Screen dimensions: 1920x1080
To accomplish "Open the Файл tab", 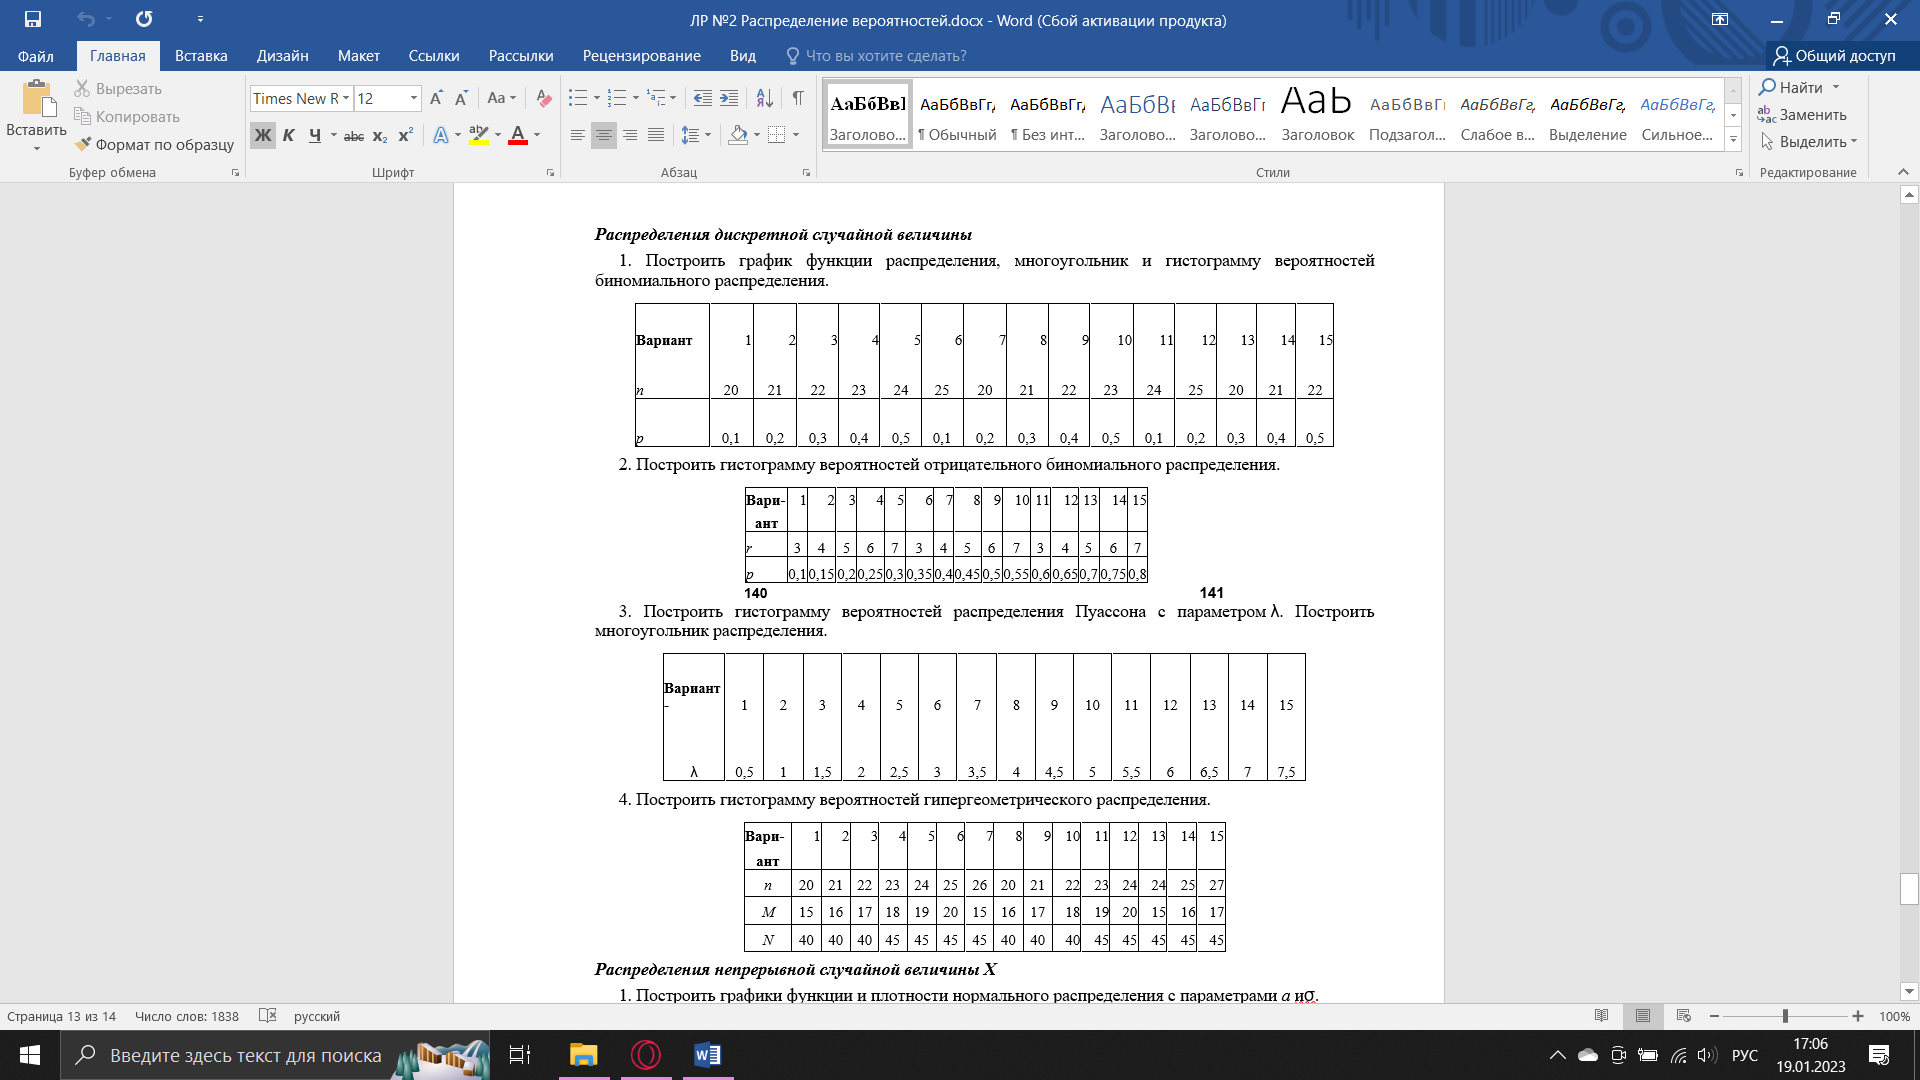I will [36, 56].
